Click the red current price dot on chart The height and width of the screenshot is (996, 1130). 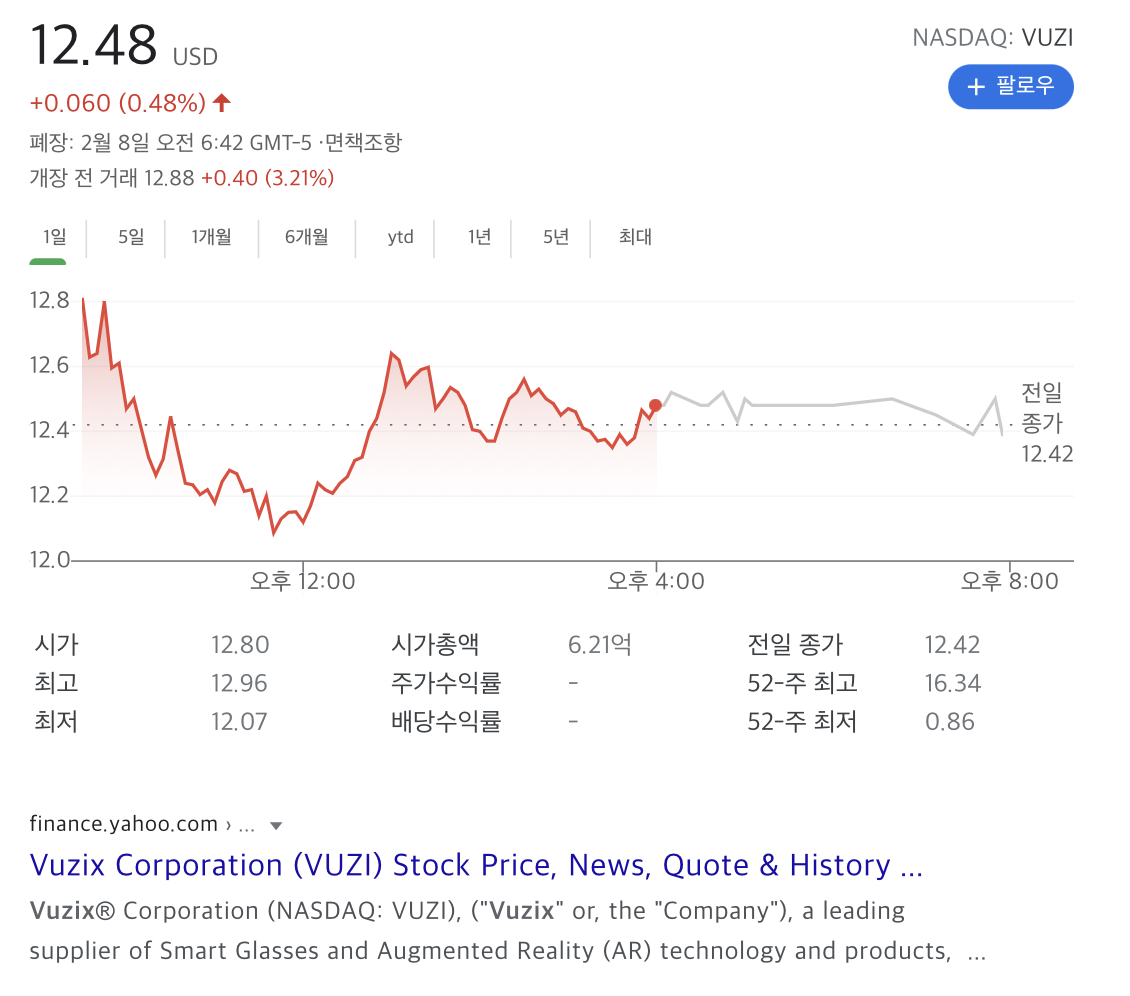click(x=655, y=405)
